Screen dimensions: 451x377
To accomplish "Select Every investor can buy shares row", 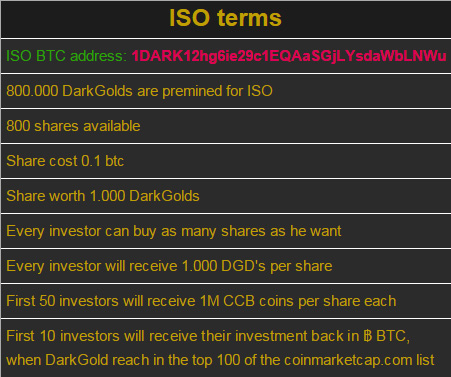I will click(226, 231).
